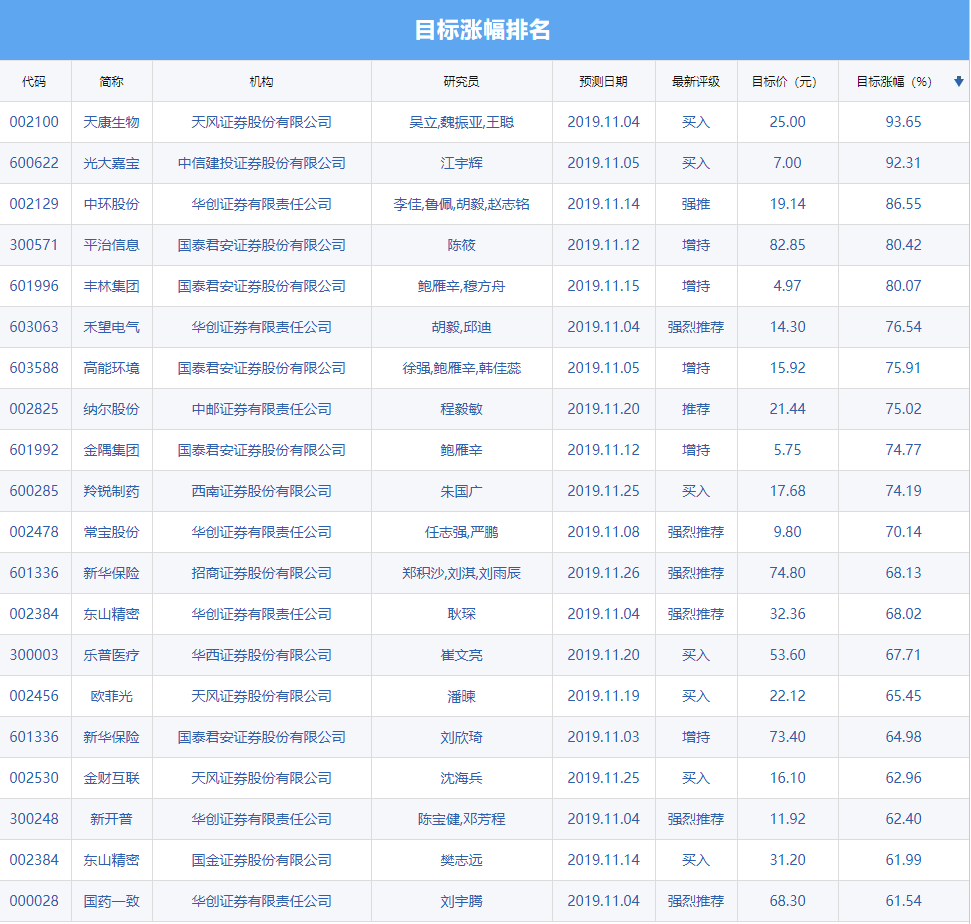Open stock code 603063

click(x=34, y=326)
